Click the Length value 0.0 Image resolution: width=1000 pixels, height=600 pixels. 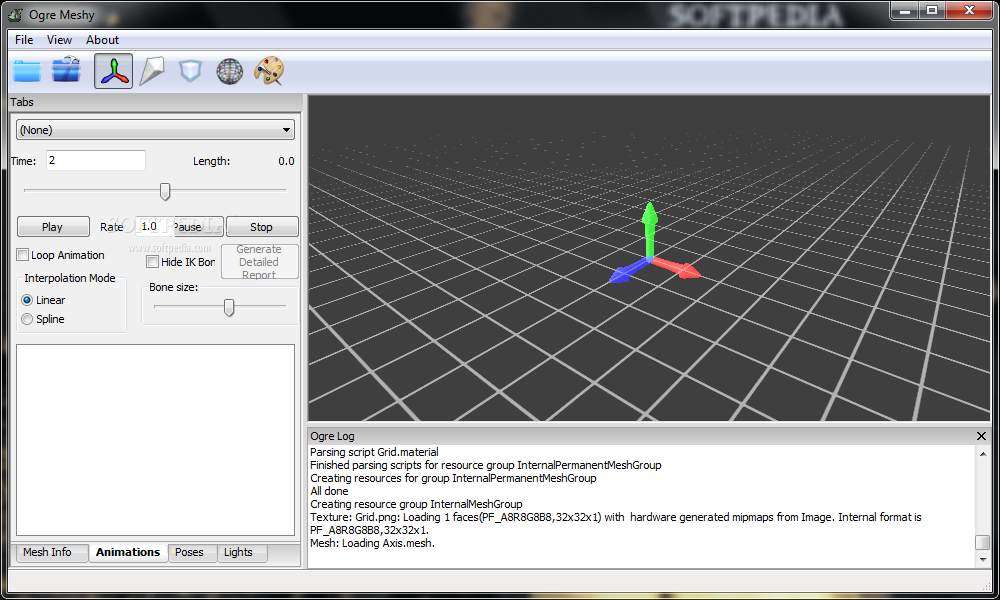(286, 161)
